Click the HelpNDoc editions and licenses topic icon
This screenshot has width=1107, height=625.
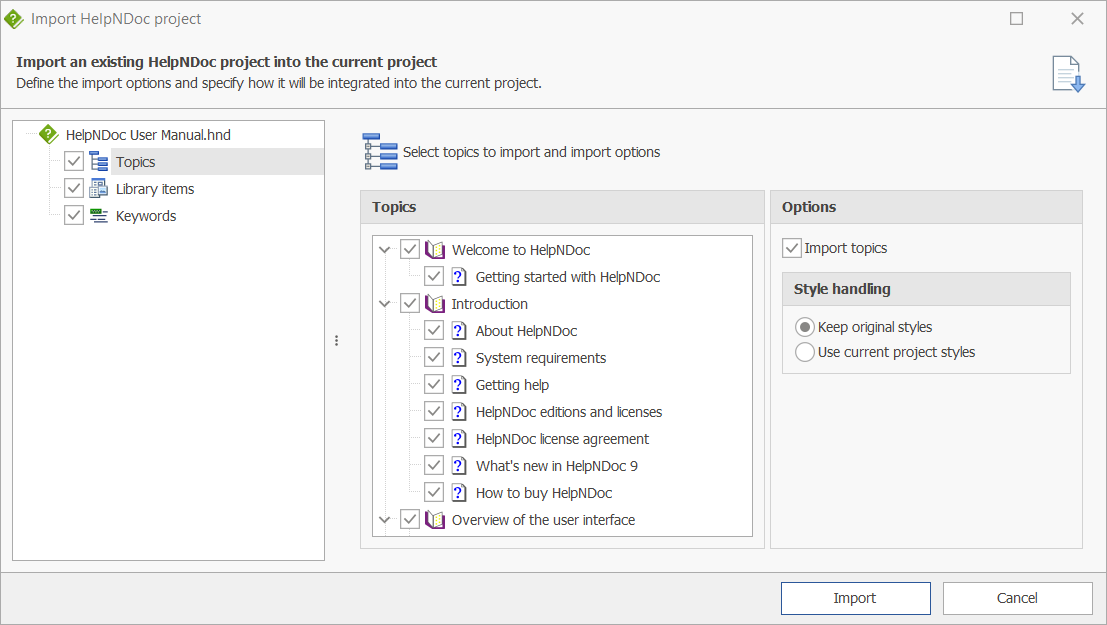(x=459, y=411)
